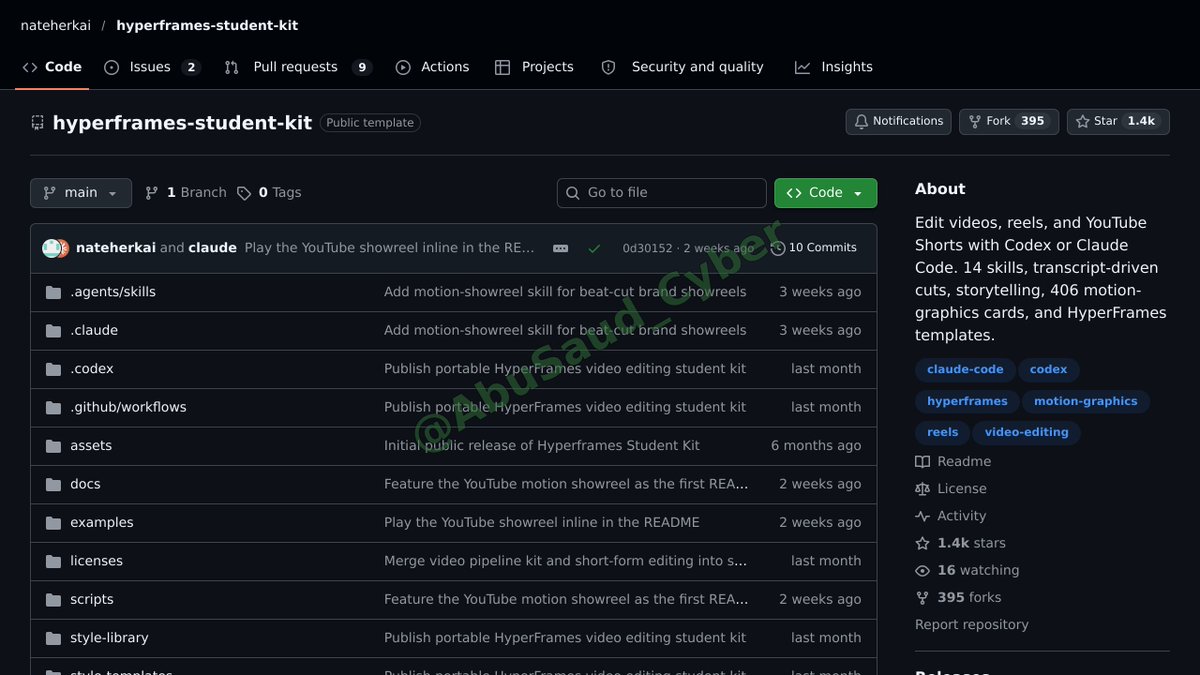
Task: View the 0 Tags link
Action: (269, 193)
